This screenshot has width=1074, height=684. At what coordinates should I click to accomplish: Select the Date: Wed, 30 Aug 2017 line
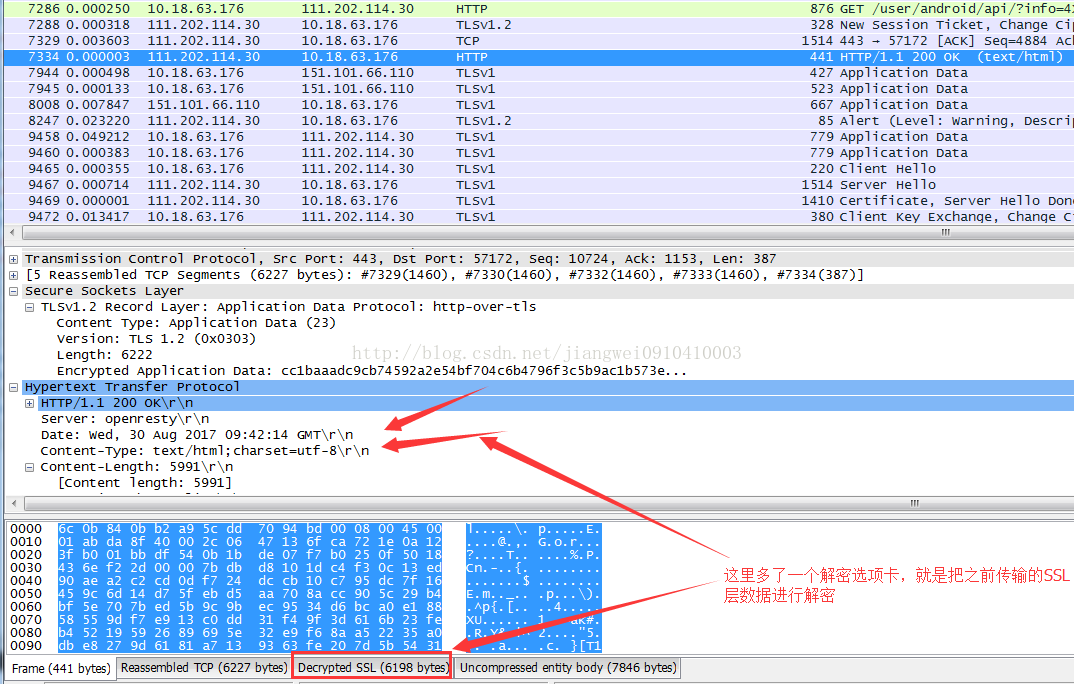[x=197, y=435]
